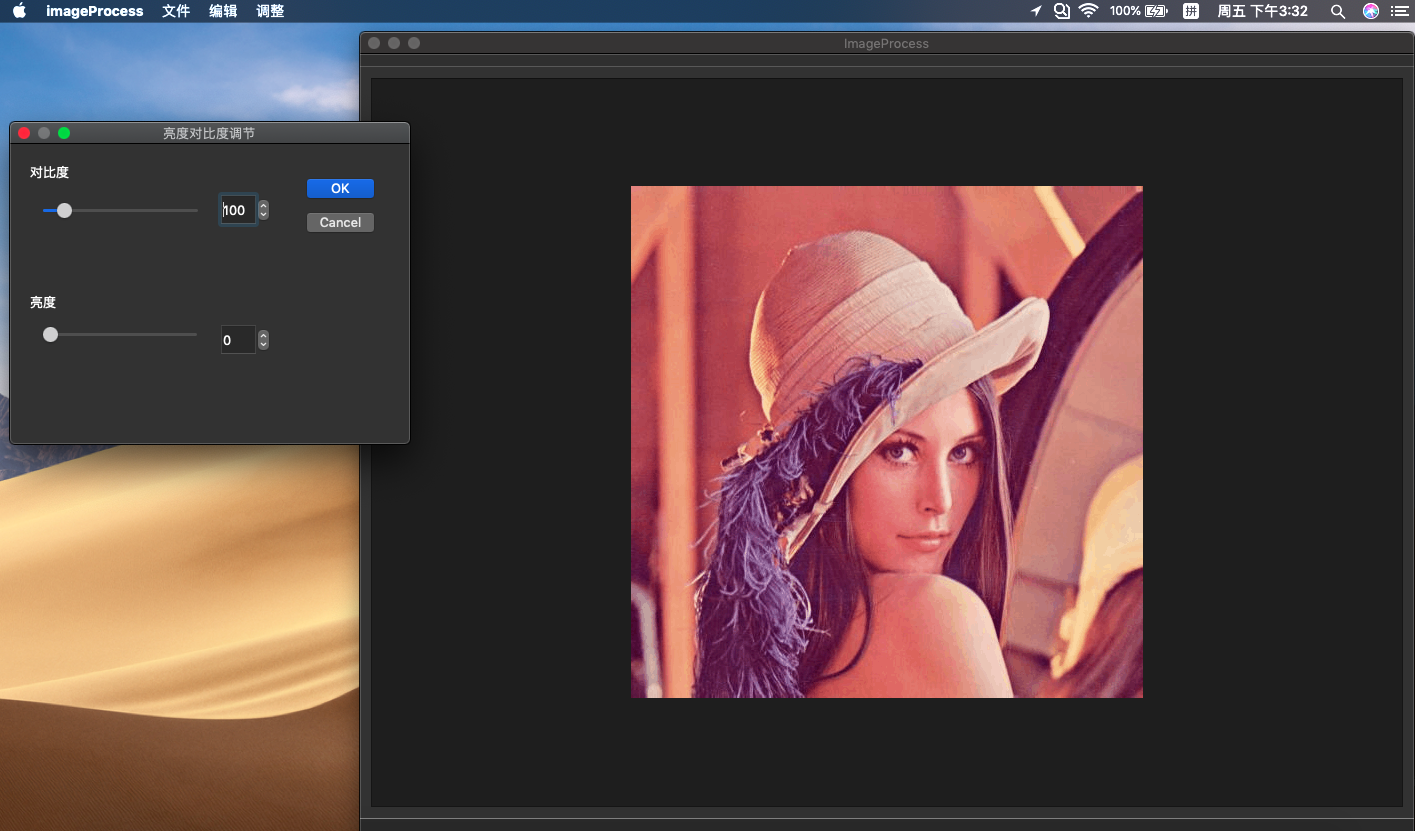
Task: Click the magnifier icon beside Wi-Fi
Action: click(x=1062, y=11)
